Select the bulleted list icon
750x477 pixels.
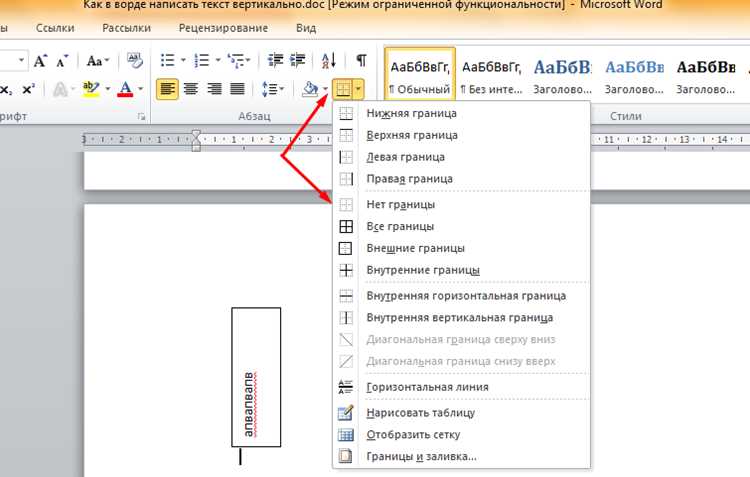point(167,60)
